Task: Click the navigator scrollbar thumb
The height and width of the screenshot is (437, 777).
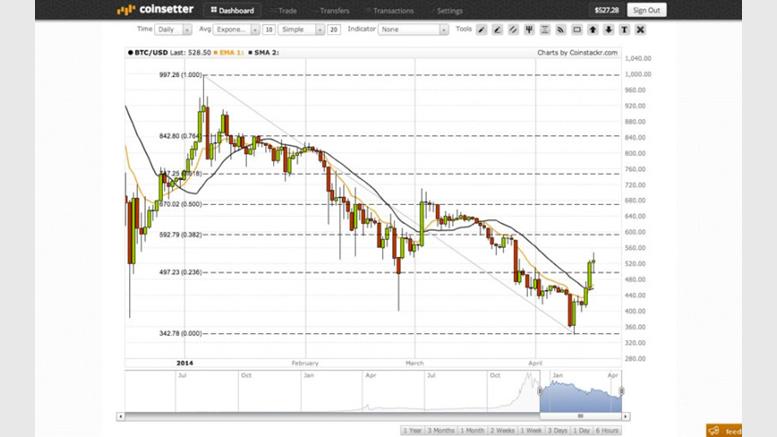Action: (581, 417)
